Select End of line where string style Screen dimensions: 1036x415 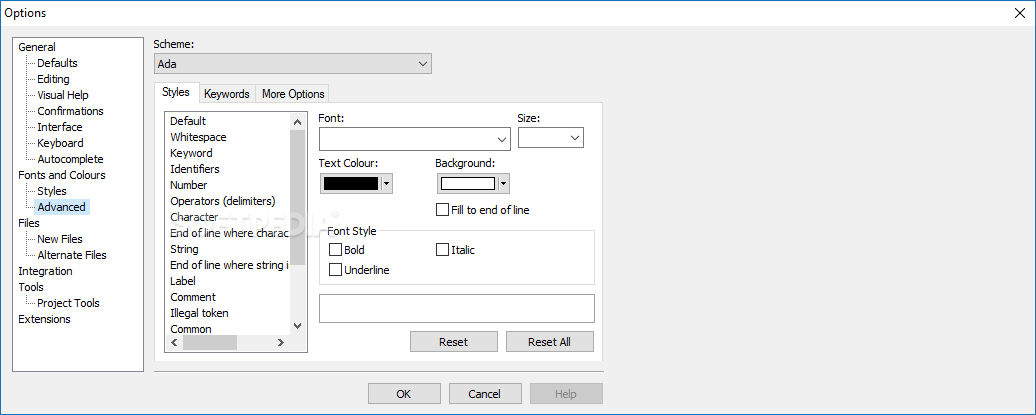pos(229,265)
